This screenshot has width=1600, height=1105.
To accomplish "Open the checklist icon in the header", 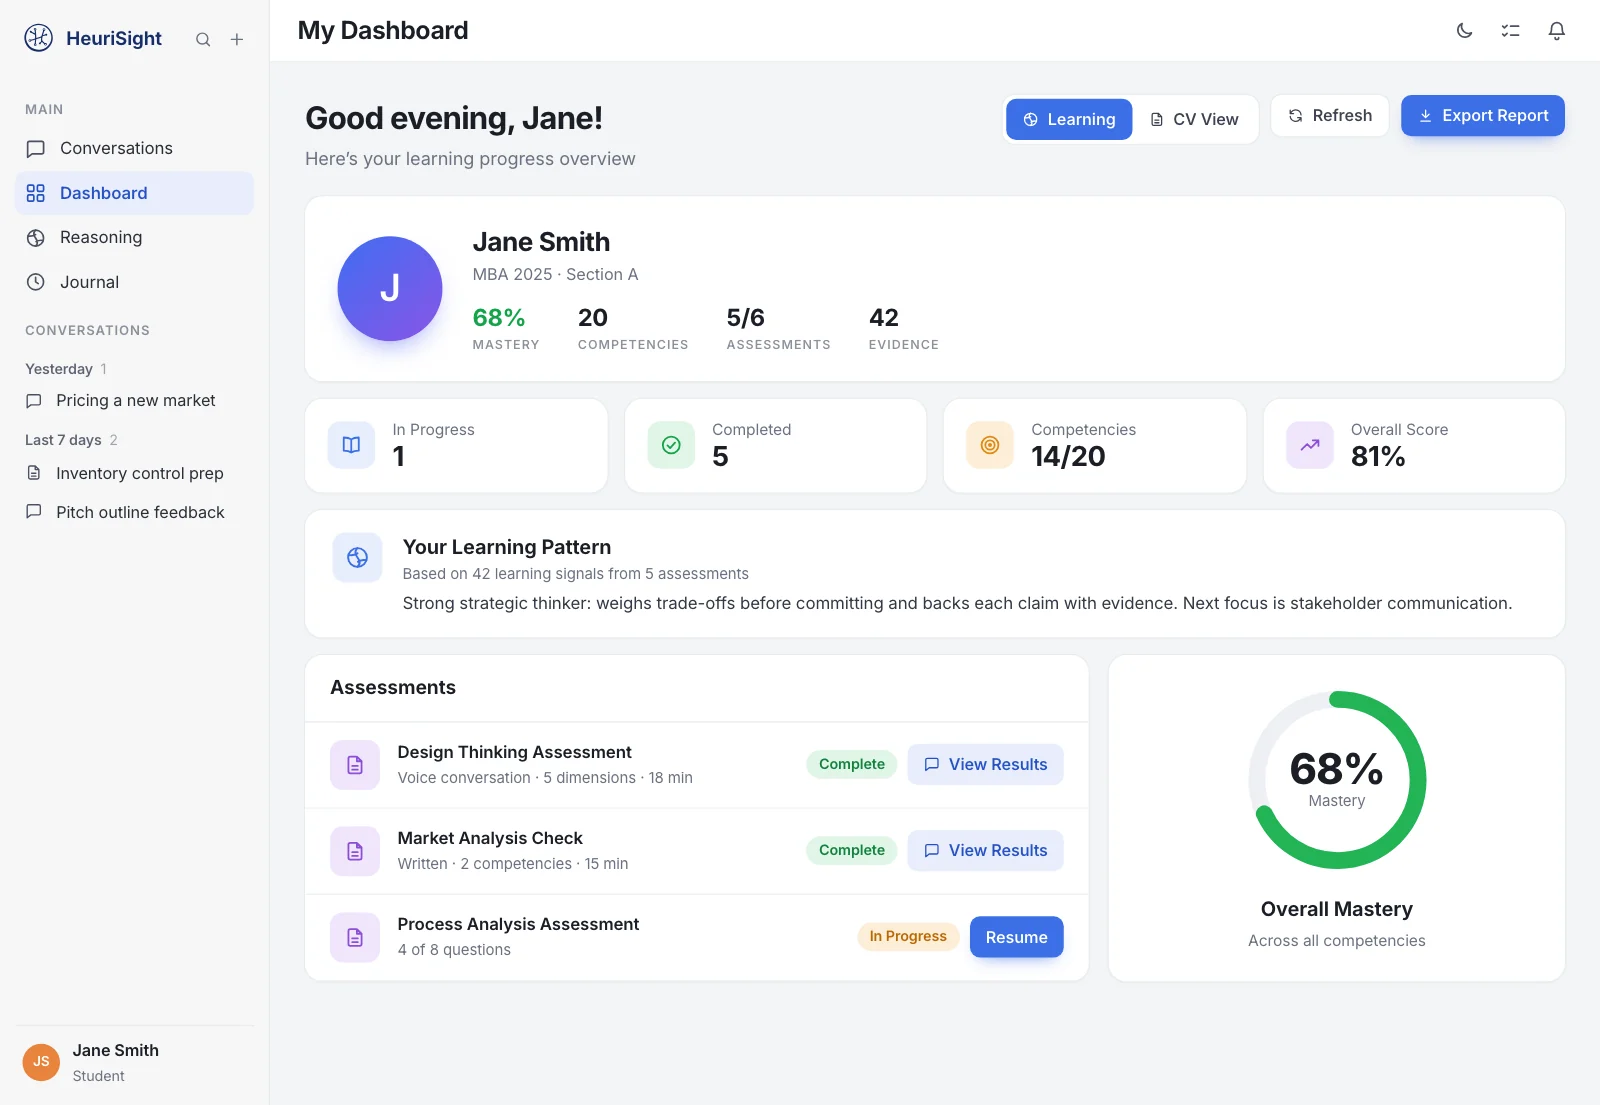I will [x=1510, y=31].
